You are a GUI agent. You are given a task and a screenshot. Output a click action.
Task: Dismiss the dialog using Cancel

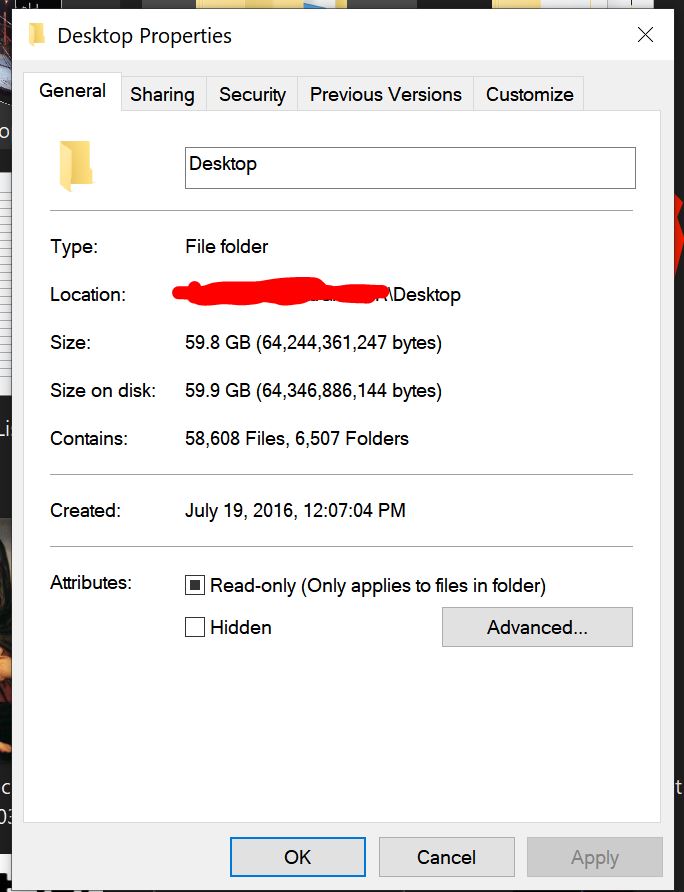click(447, 857)
